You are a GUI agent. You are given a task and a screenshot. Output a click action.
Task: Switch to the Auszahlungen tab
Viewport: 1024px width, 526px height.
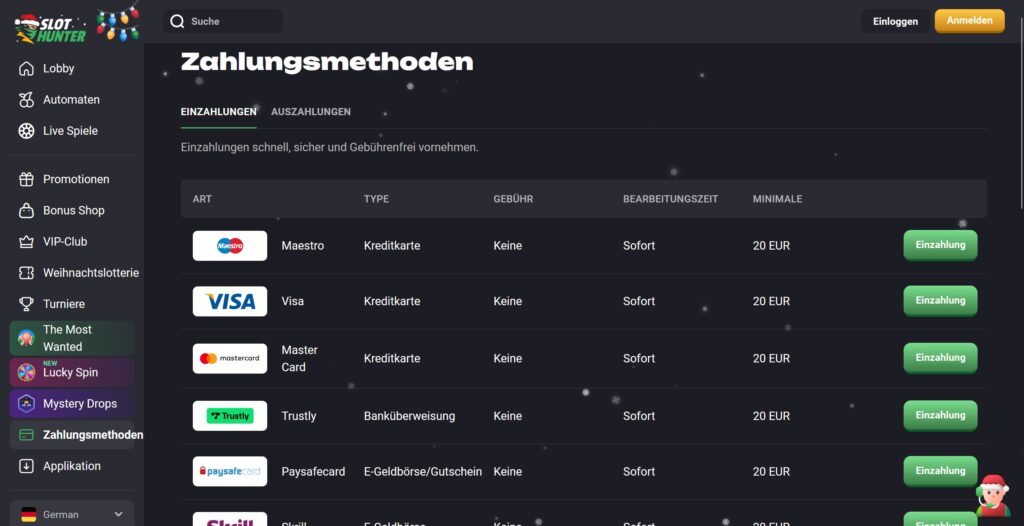pyautogui.click(x=310, y=112)
